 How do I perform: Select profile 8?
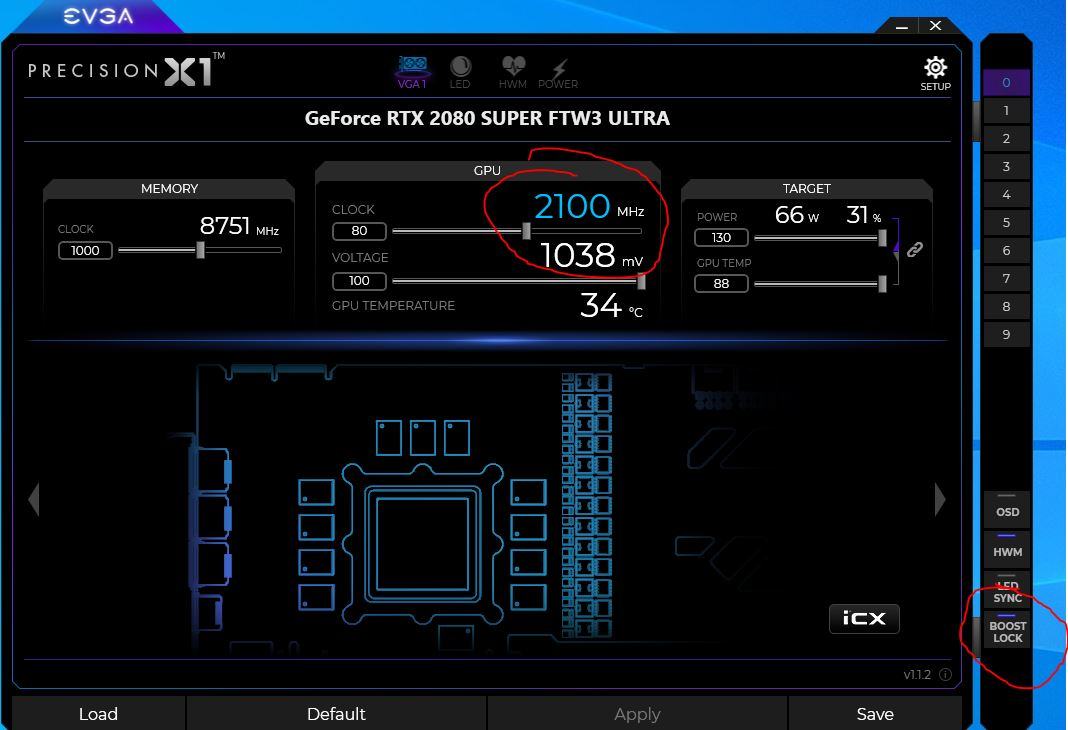(1006, 306)
